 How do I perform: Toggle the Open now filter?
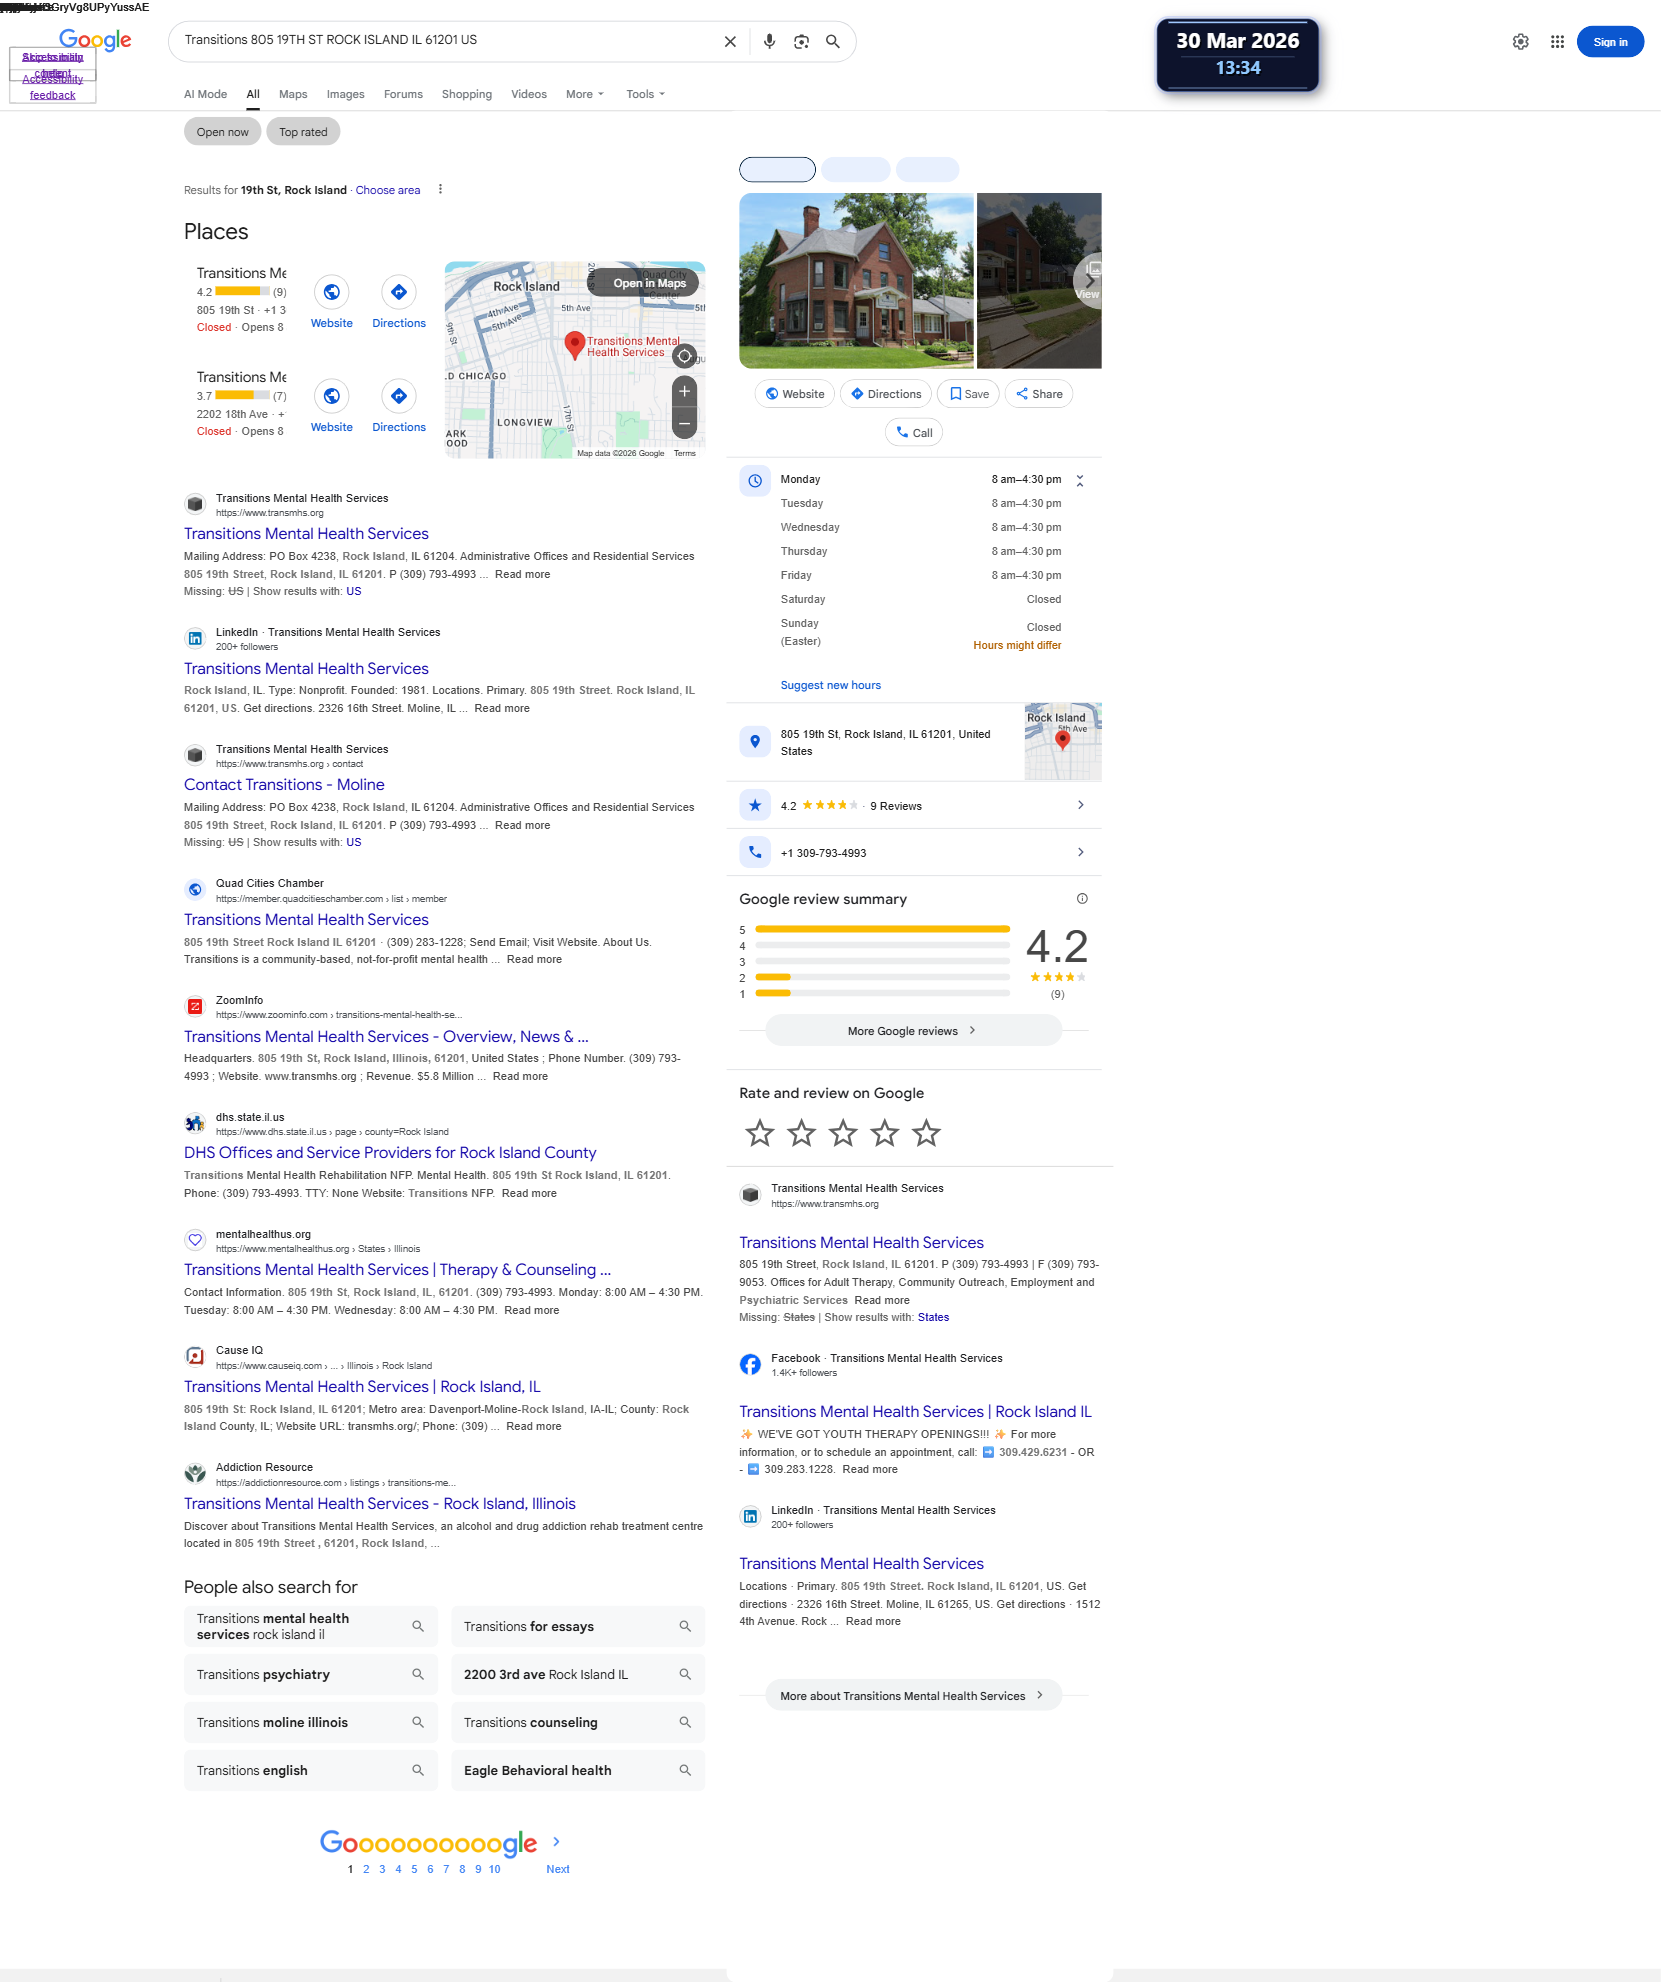223,132
